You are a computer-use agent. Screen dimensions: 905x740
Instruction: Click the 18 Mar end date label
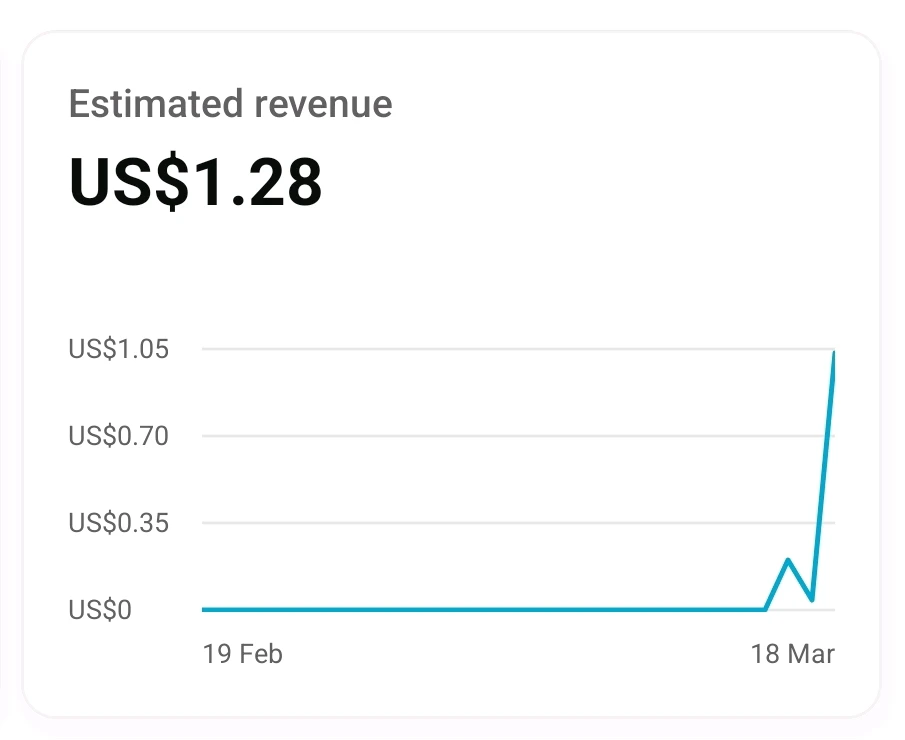(x=792, y=654)
